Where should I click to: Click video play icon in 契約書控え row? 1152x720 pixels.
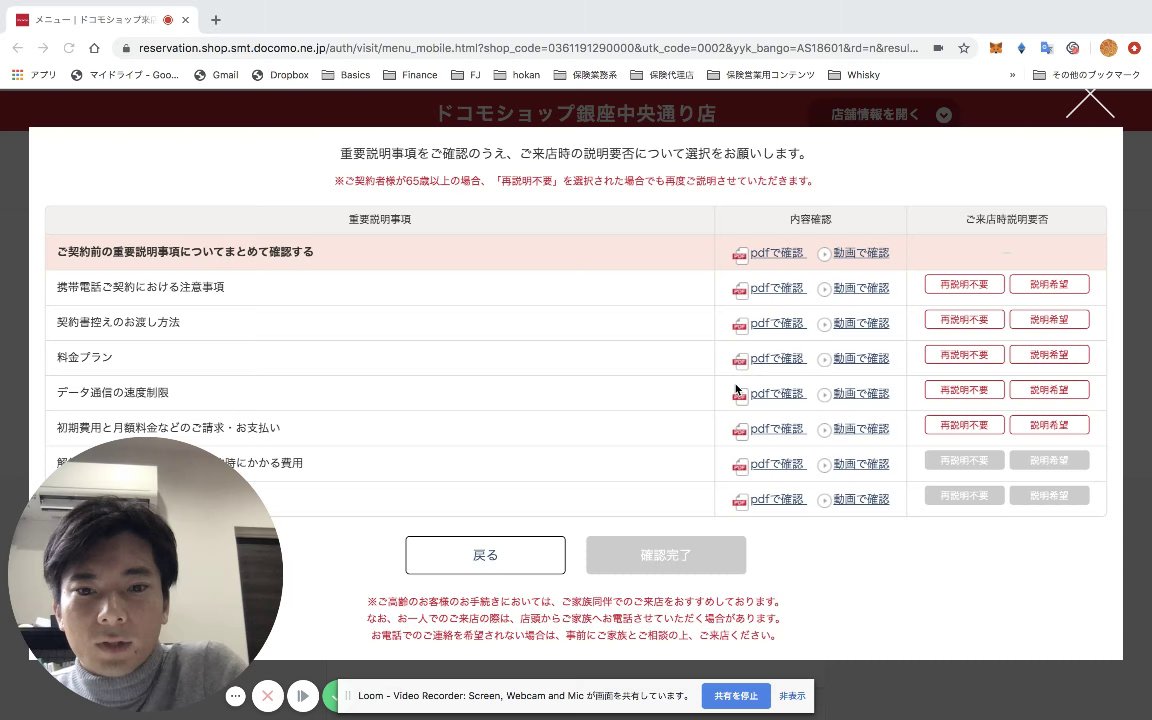point(824,325)
